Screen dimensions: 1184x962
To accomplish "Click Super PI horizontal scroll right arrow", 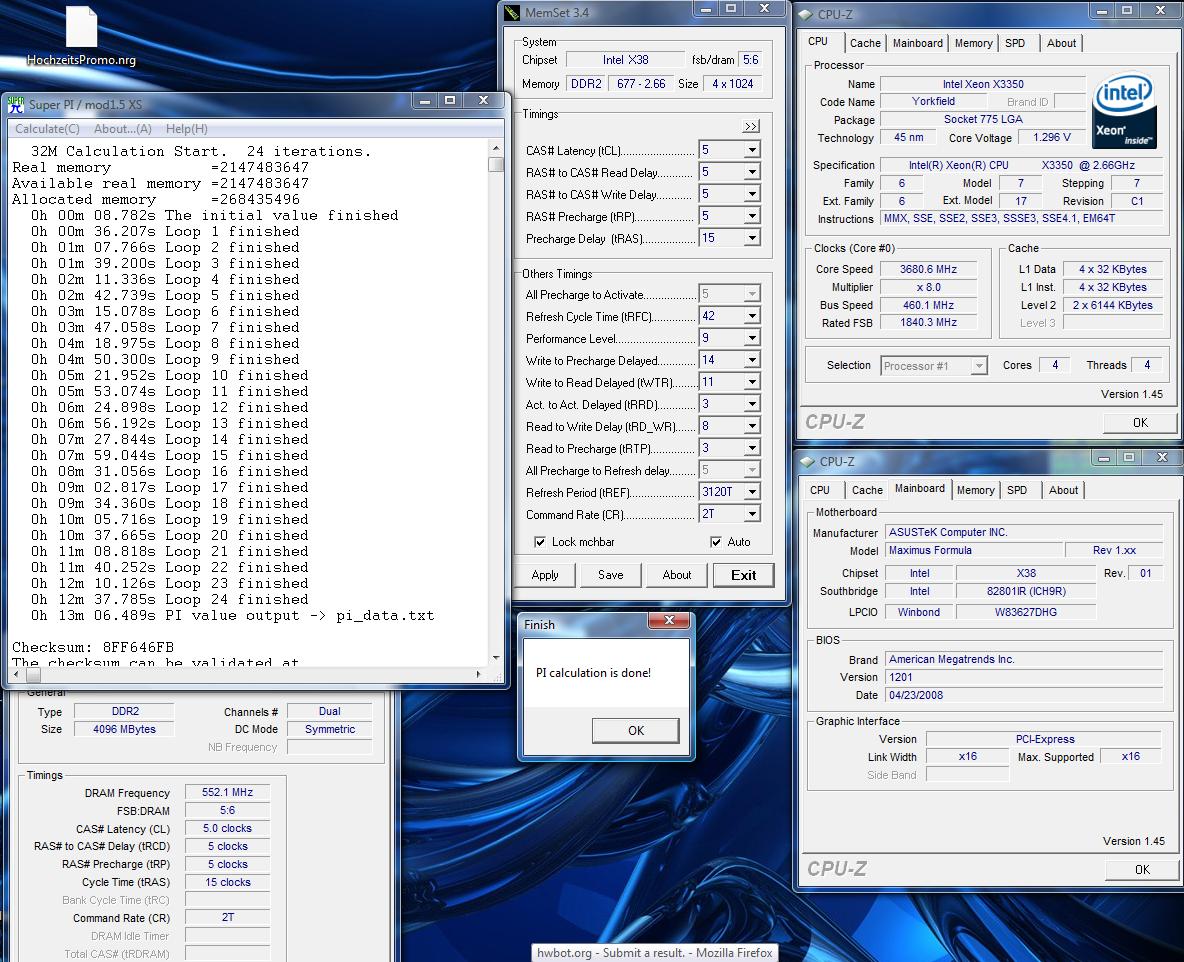I will pos(479,674).
